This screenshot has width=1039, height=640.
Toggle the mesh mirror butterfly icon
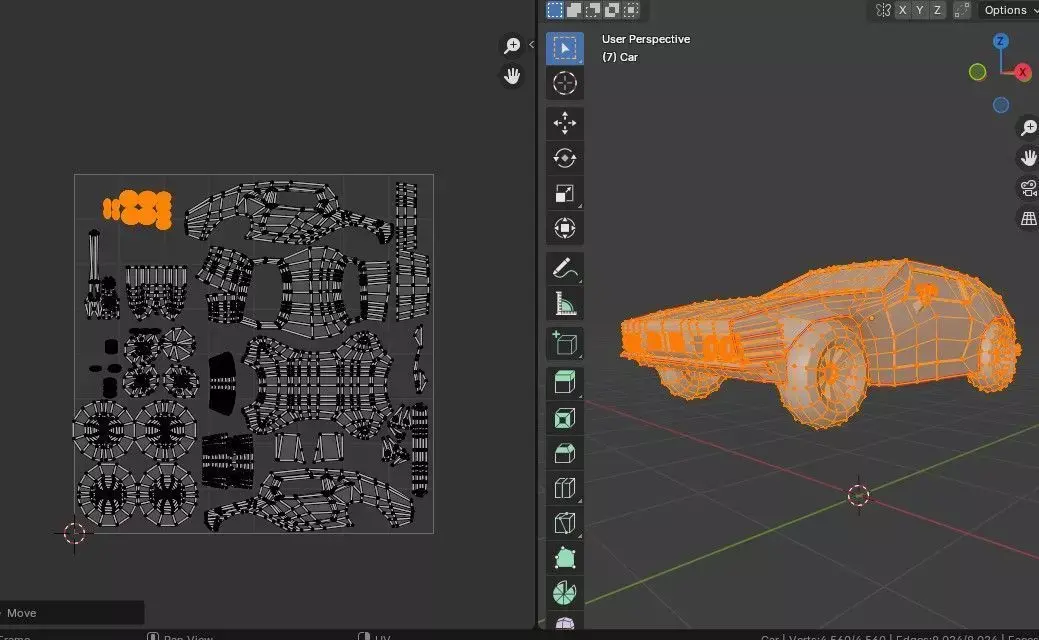883,10
